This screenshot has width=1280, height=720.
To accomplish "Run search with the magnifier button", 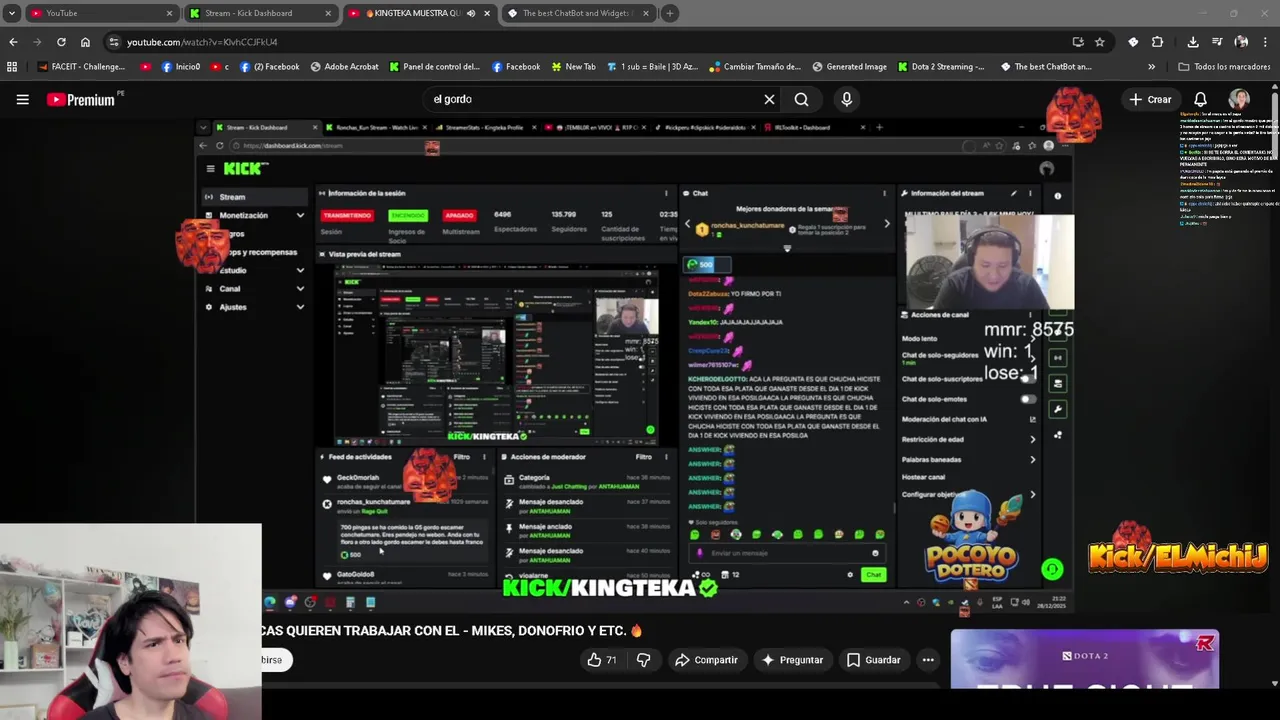I will point(801,99).
